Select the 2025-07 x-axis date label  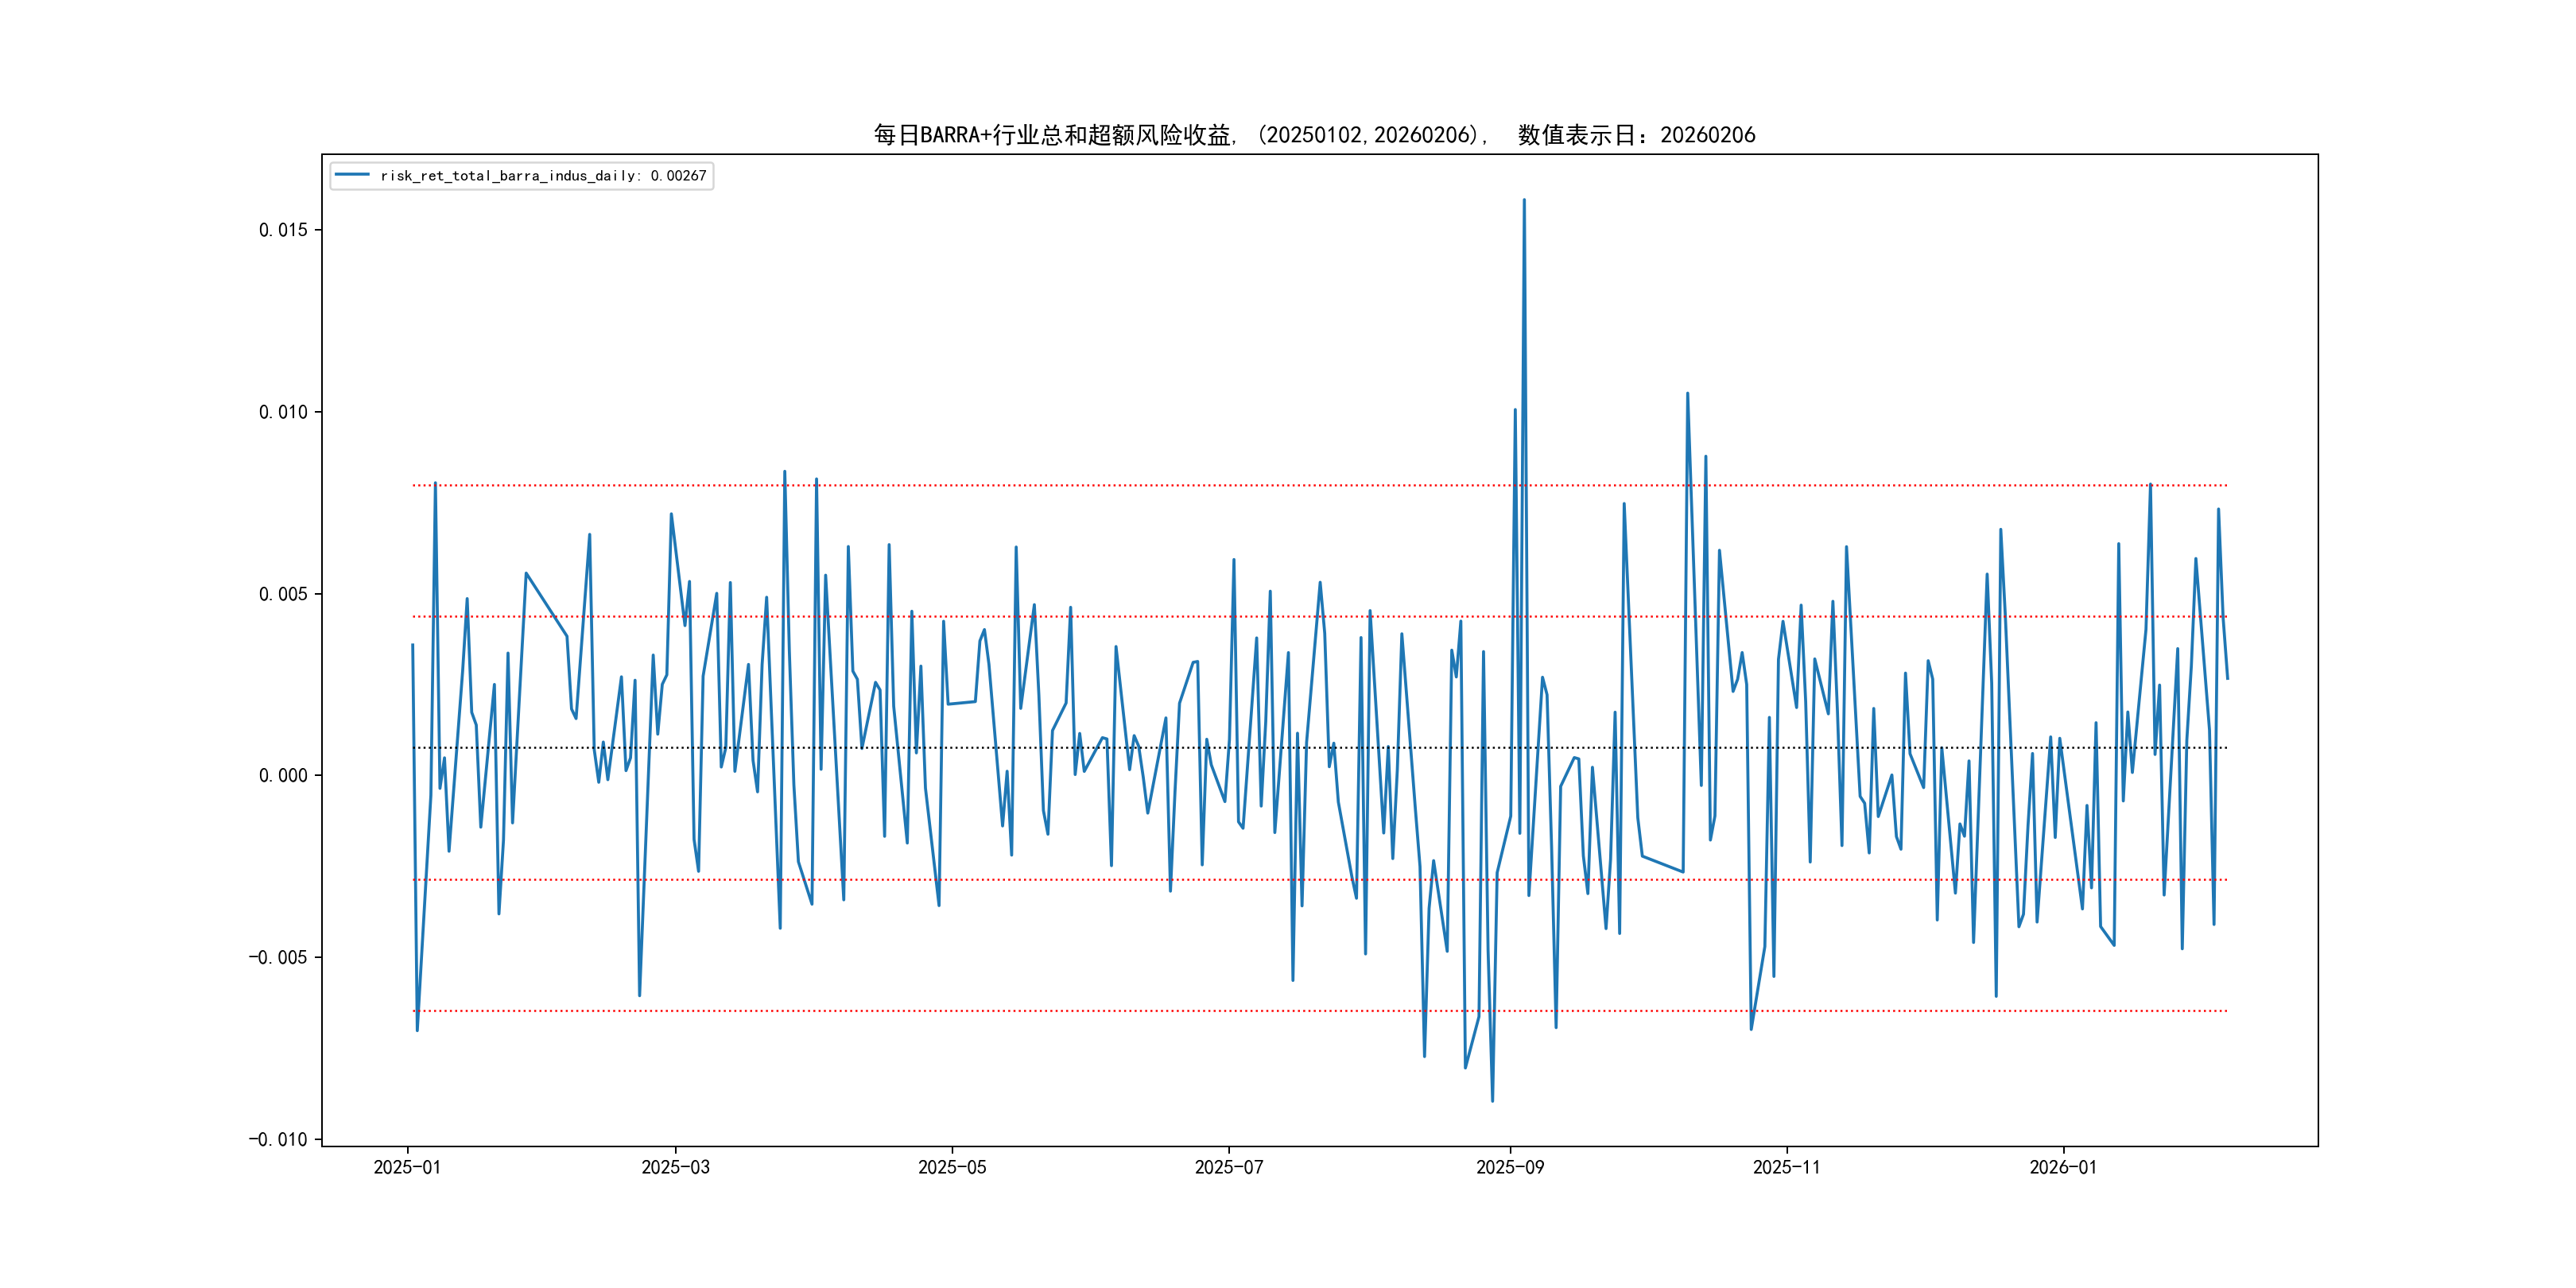1229,1168
